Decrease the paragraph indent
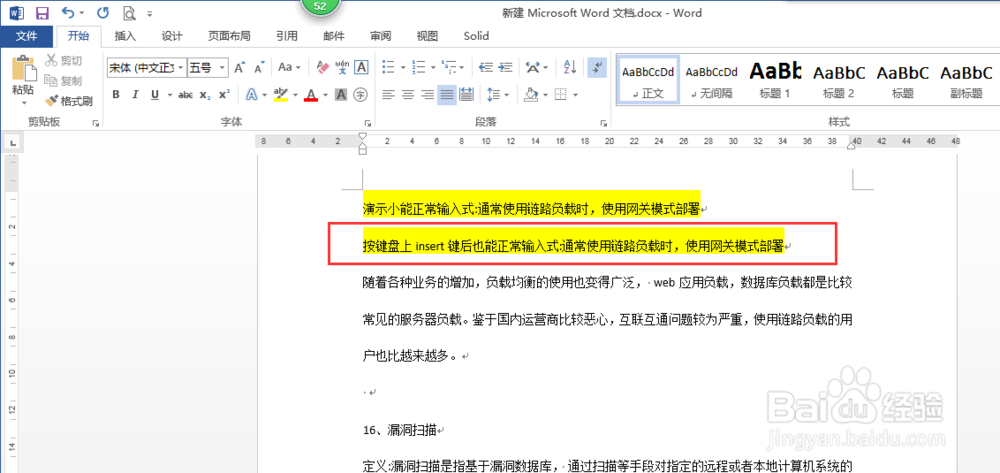This screenshot has height=473, width=1000. 486,67
